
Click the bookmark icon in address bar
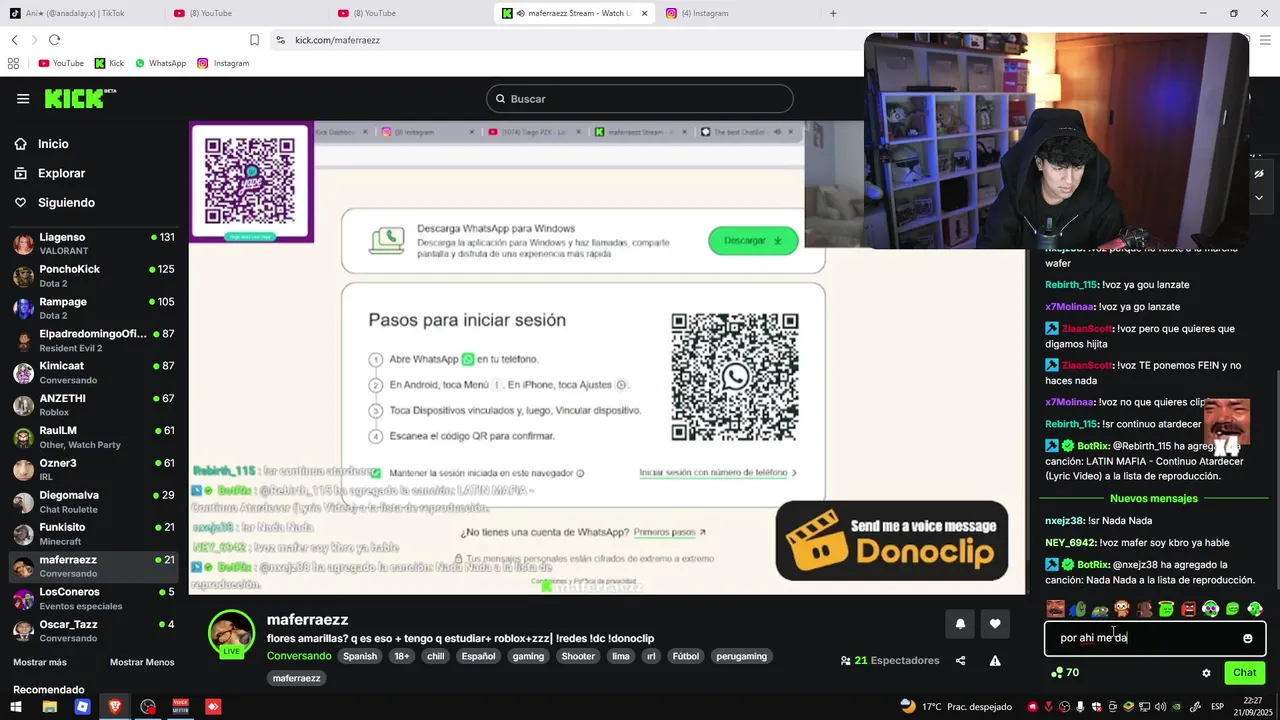254,40
